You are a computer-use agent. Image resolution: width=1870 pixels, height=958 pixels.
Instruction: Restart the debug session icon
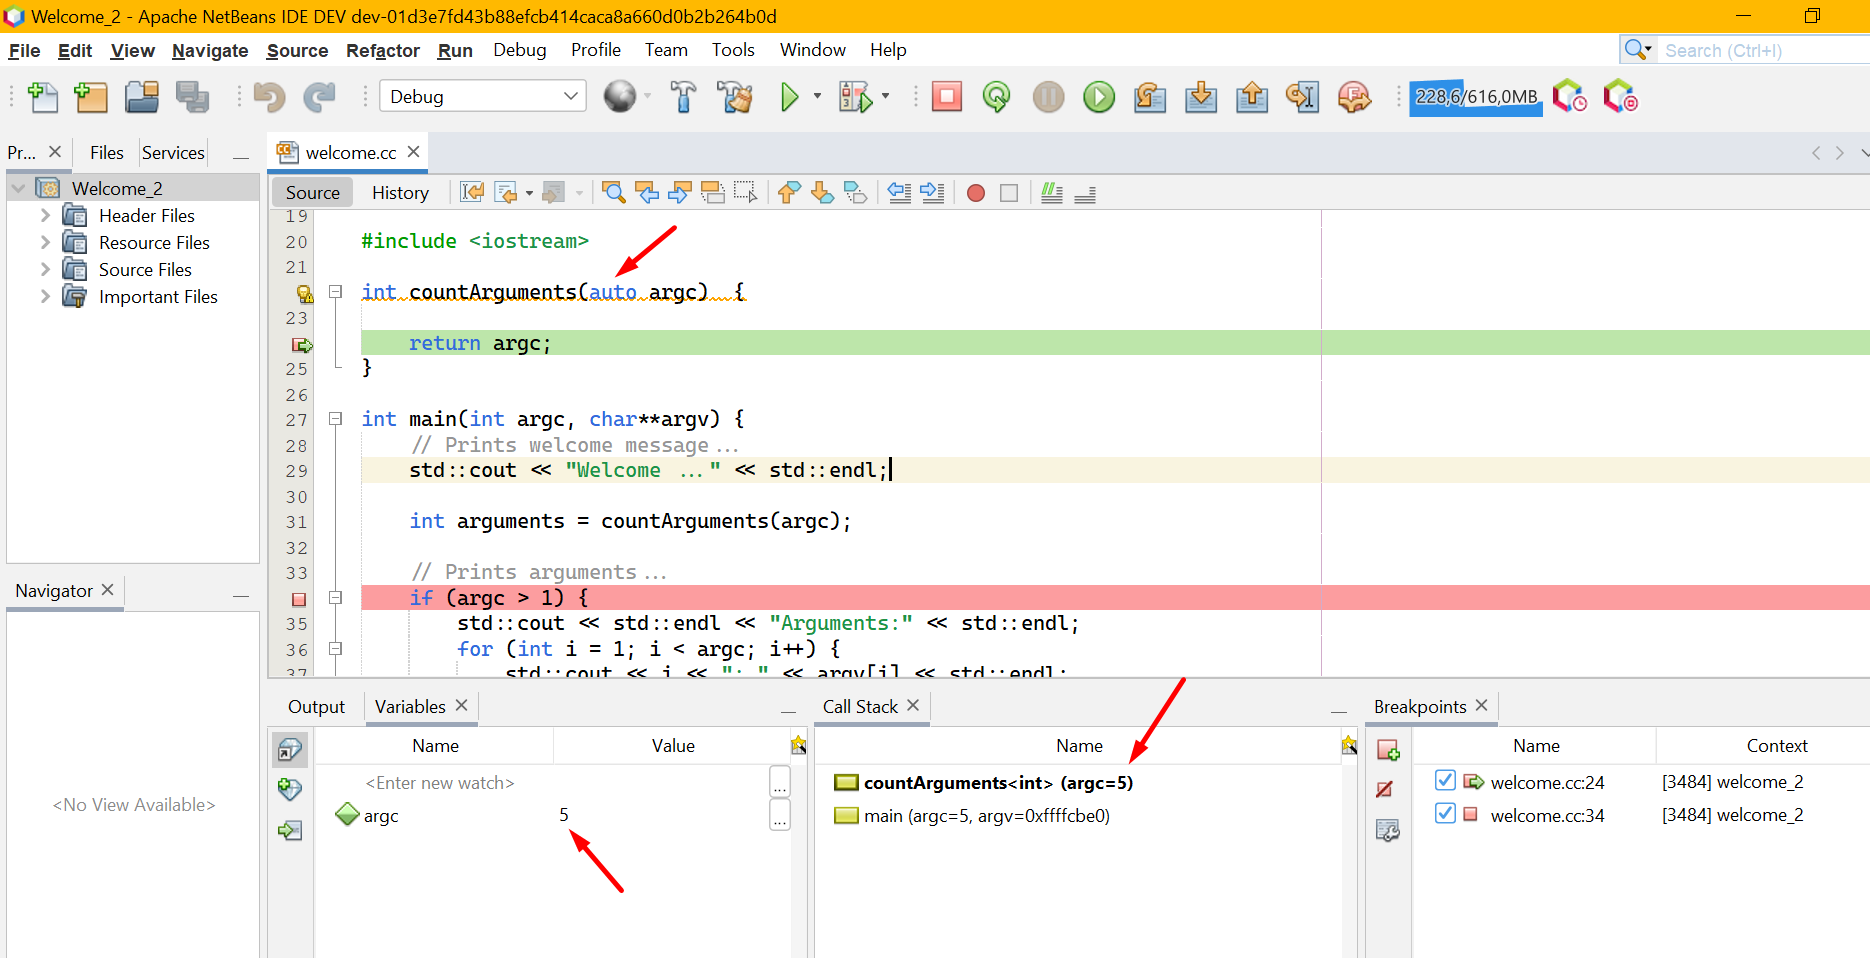tap(997, 97)
